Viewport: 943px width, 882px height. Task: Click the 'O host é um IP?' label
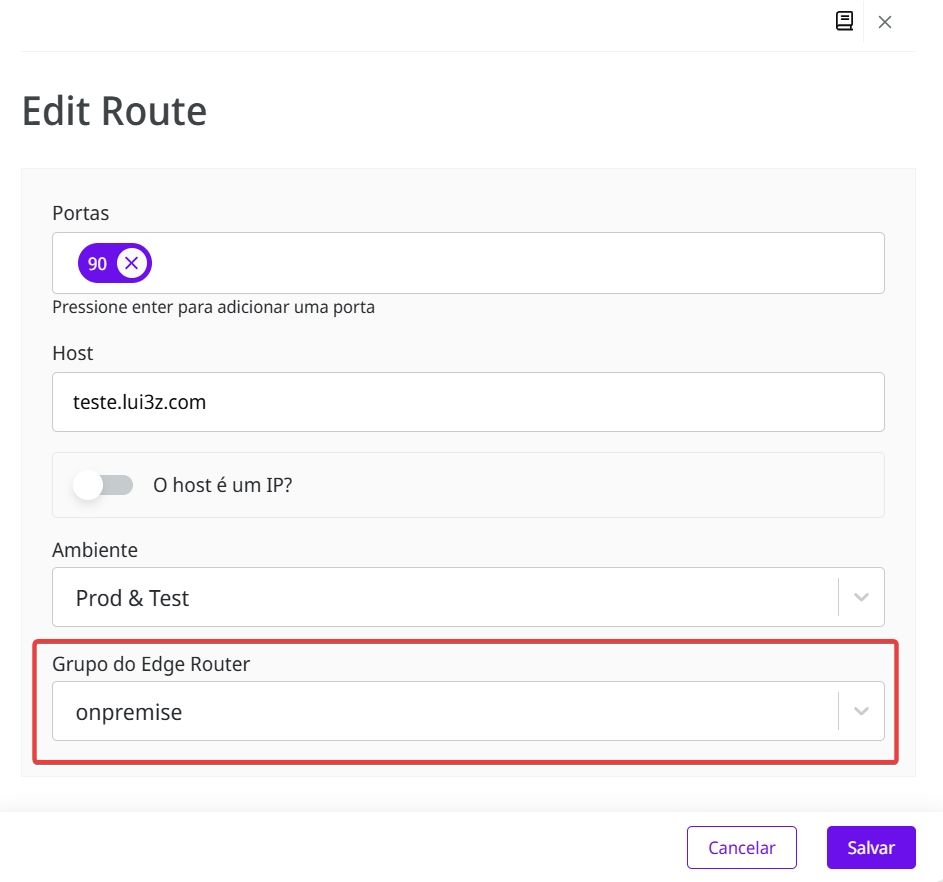222,485
